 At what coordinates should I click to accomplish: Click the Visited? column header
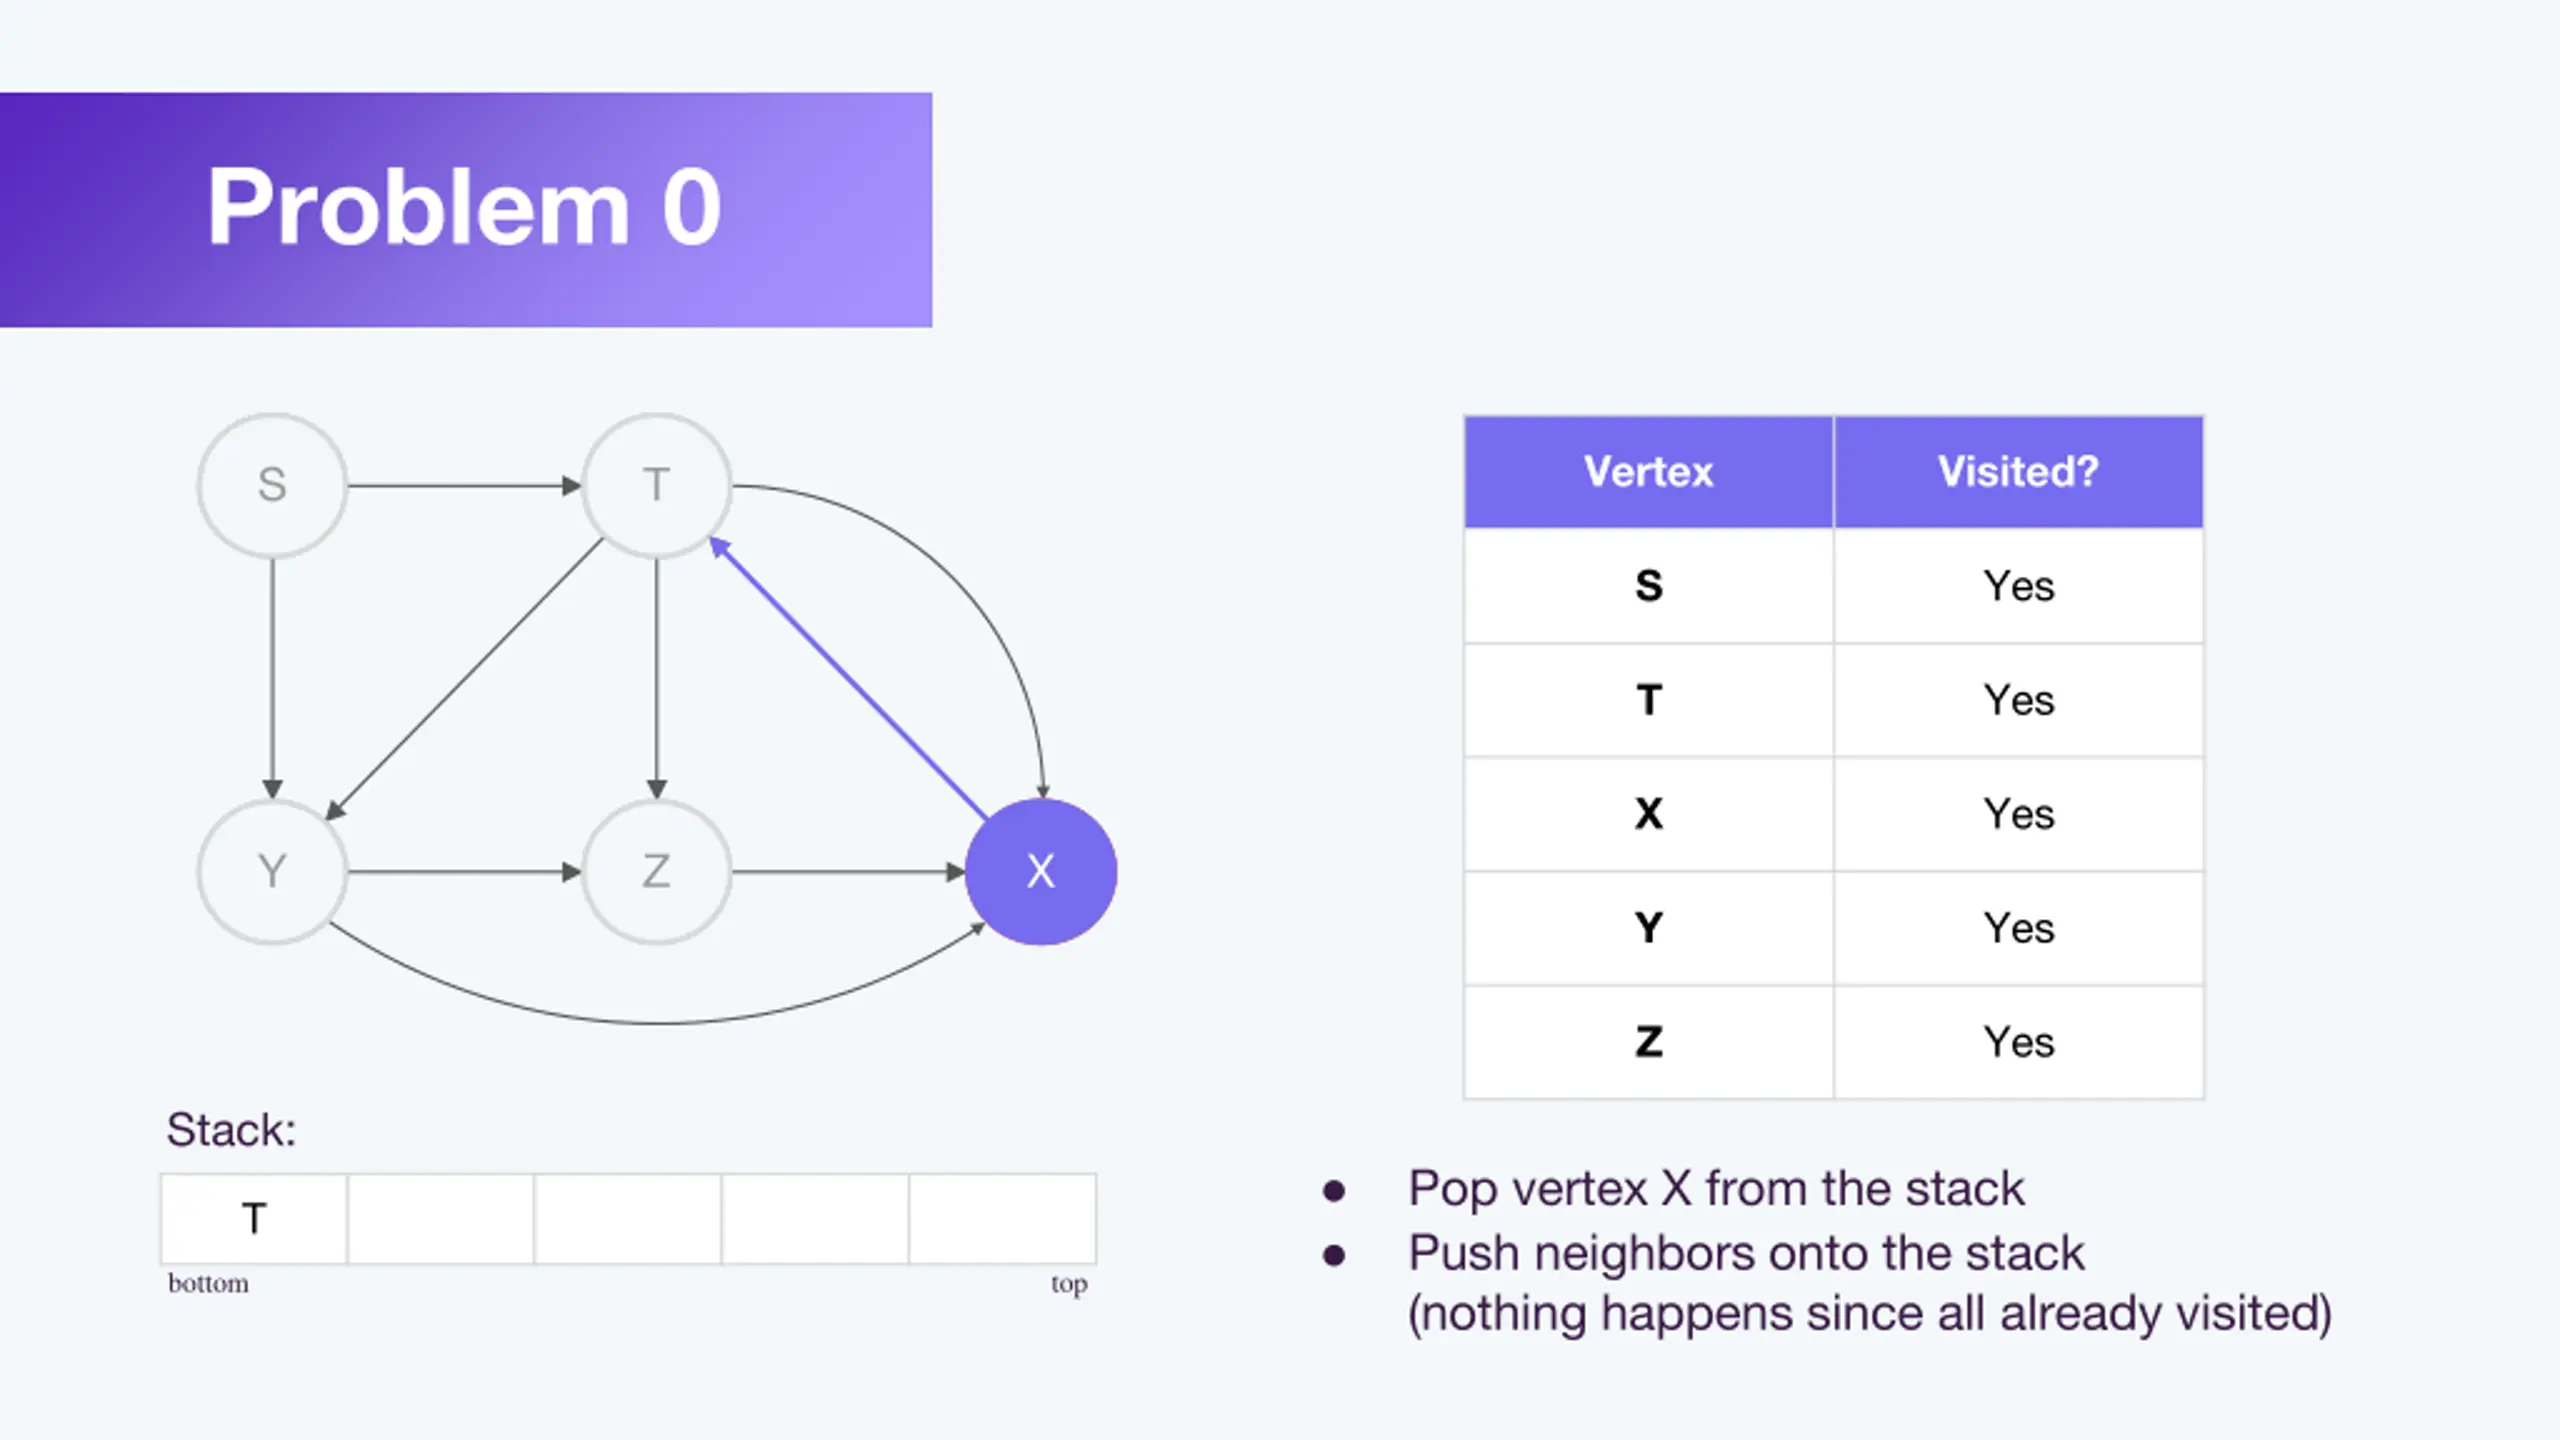click(x=2019, y=472)
